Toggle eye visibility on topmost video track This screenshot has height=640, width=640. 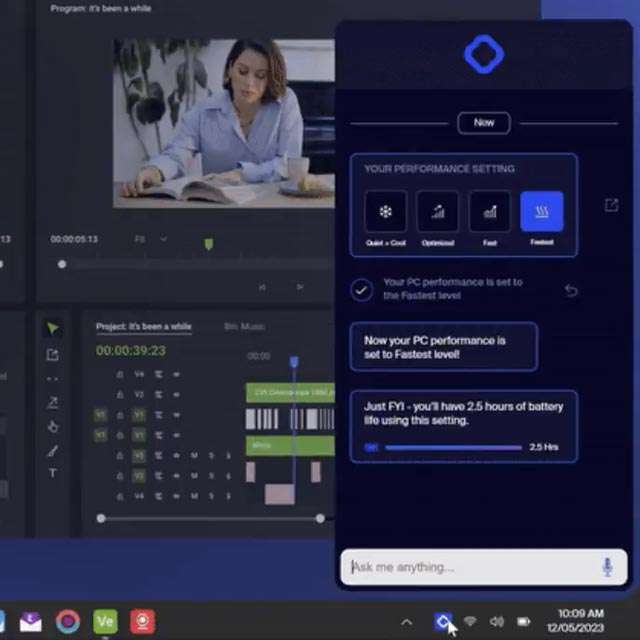pos(176,374)
